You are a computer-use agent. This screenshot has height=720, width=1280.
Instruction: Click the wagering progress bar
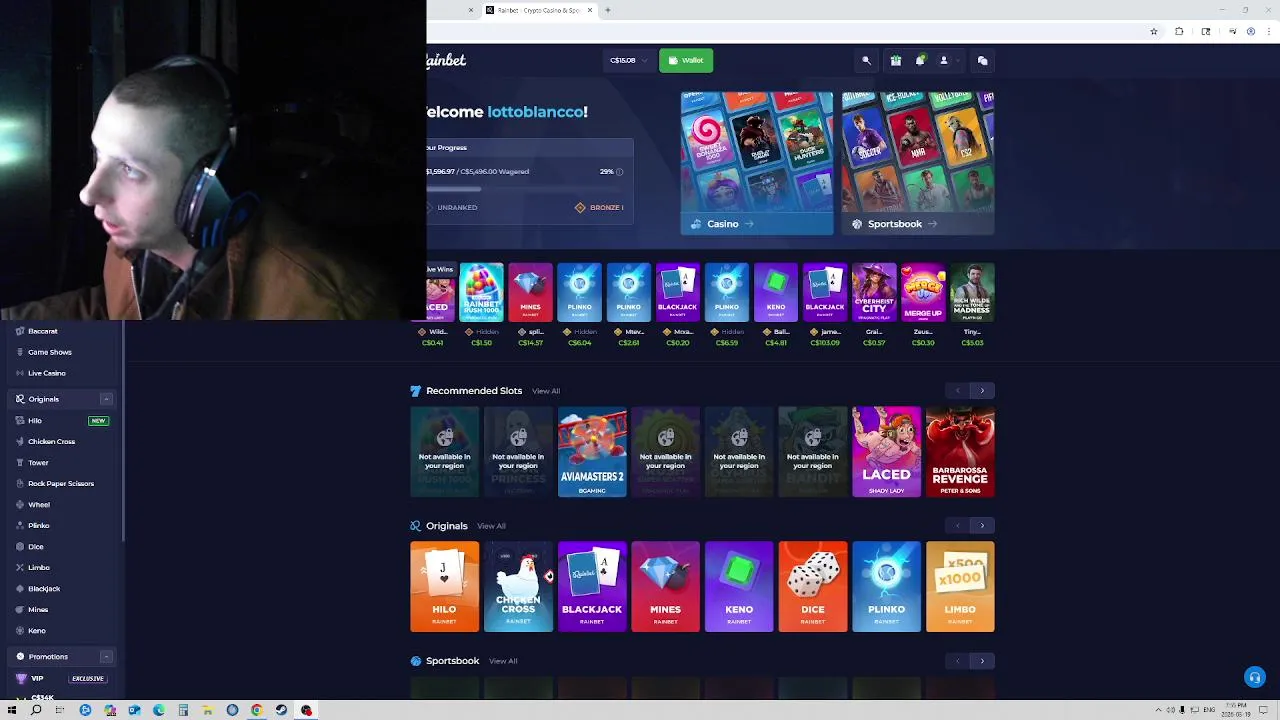(525, 188)
